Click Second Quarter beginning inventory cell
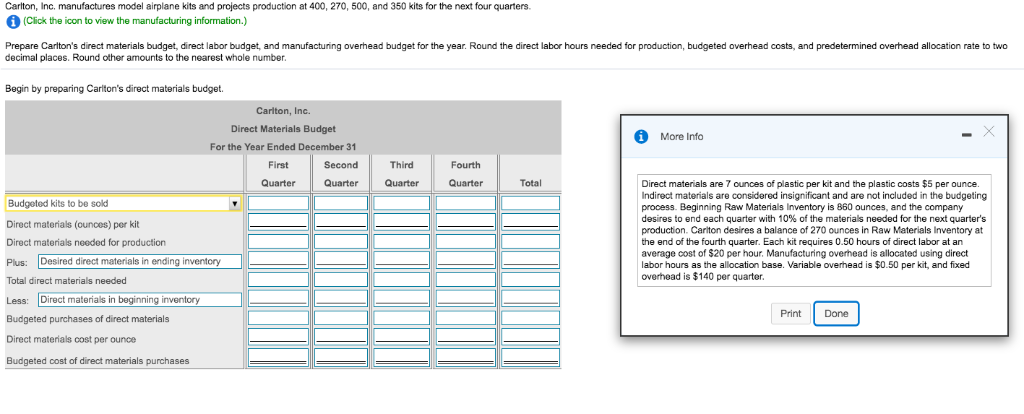Viewport: 1024px width, 414px height. click(x=340, y=298)
